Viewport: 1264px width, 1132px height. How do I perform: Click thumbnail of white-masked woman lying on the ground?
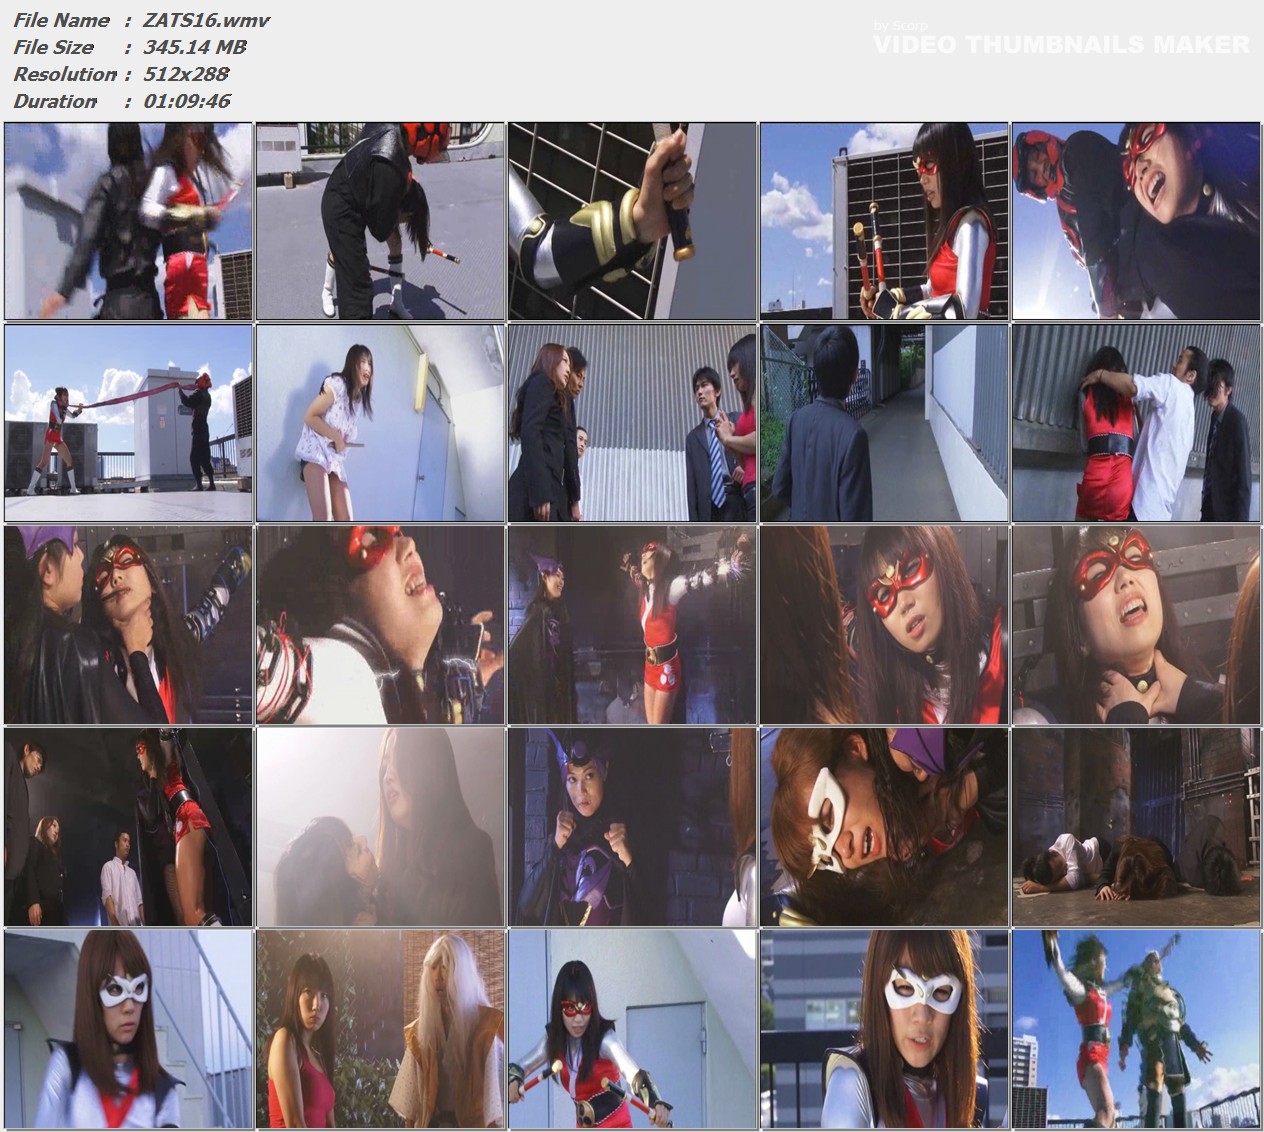(884, 827)
